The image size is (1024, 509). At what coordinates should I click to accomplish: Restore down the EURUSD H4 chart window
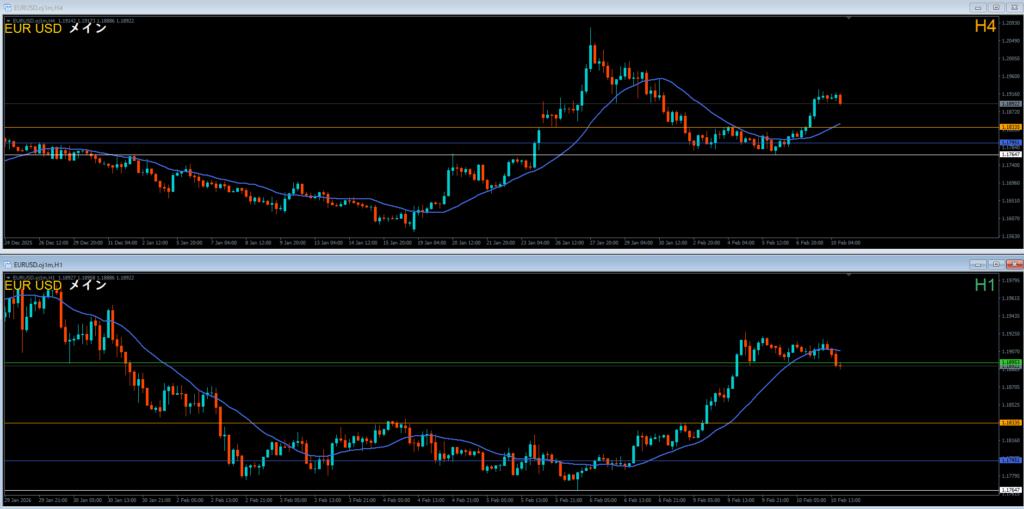pos(996,7)
